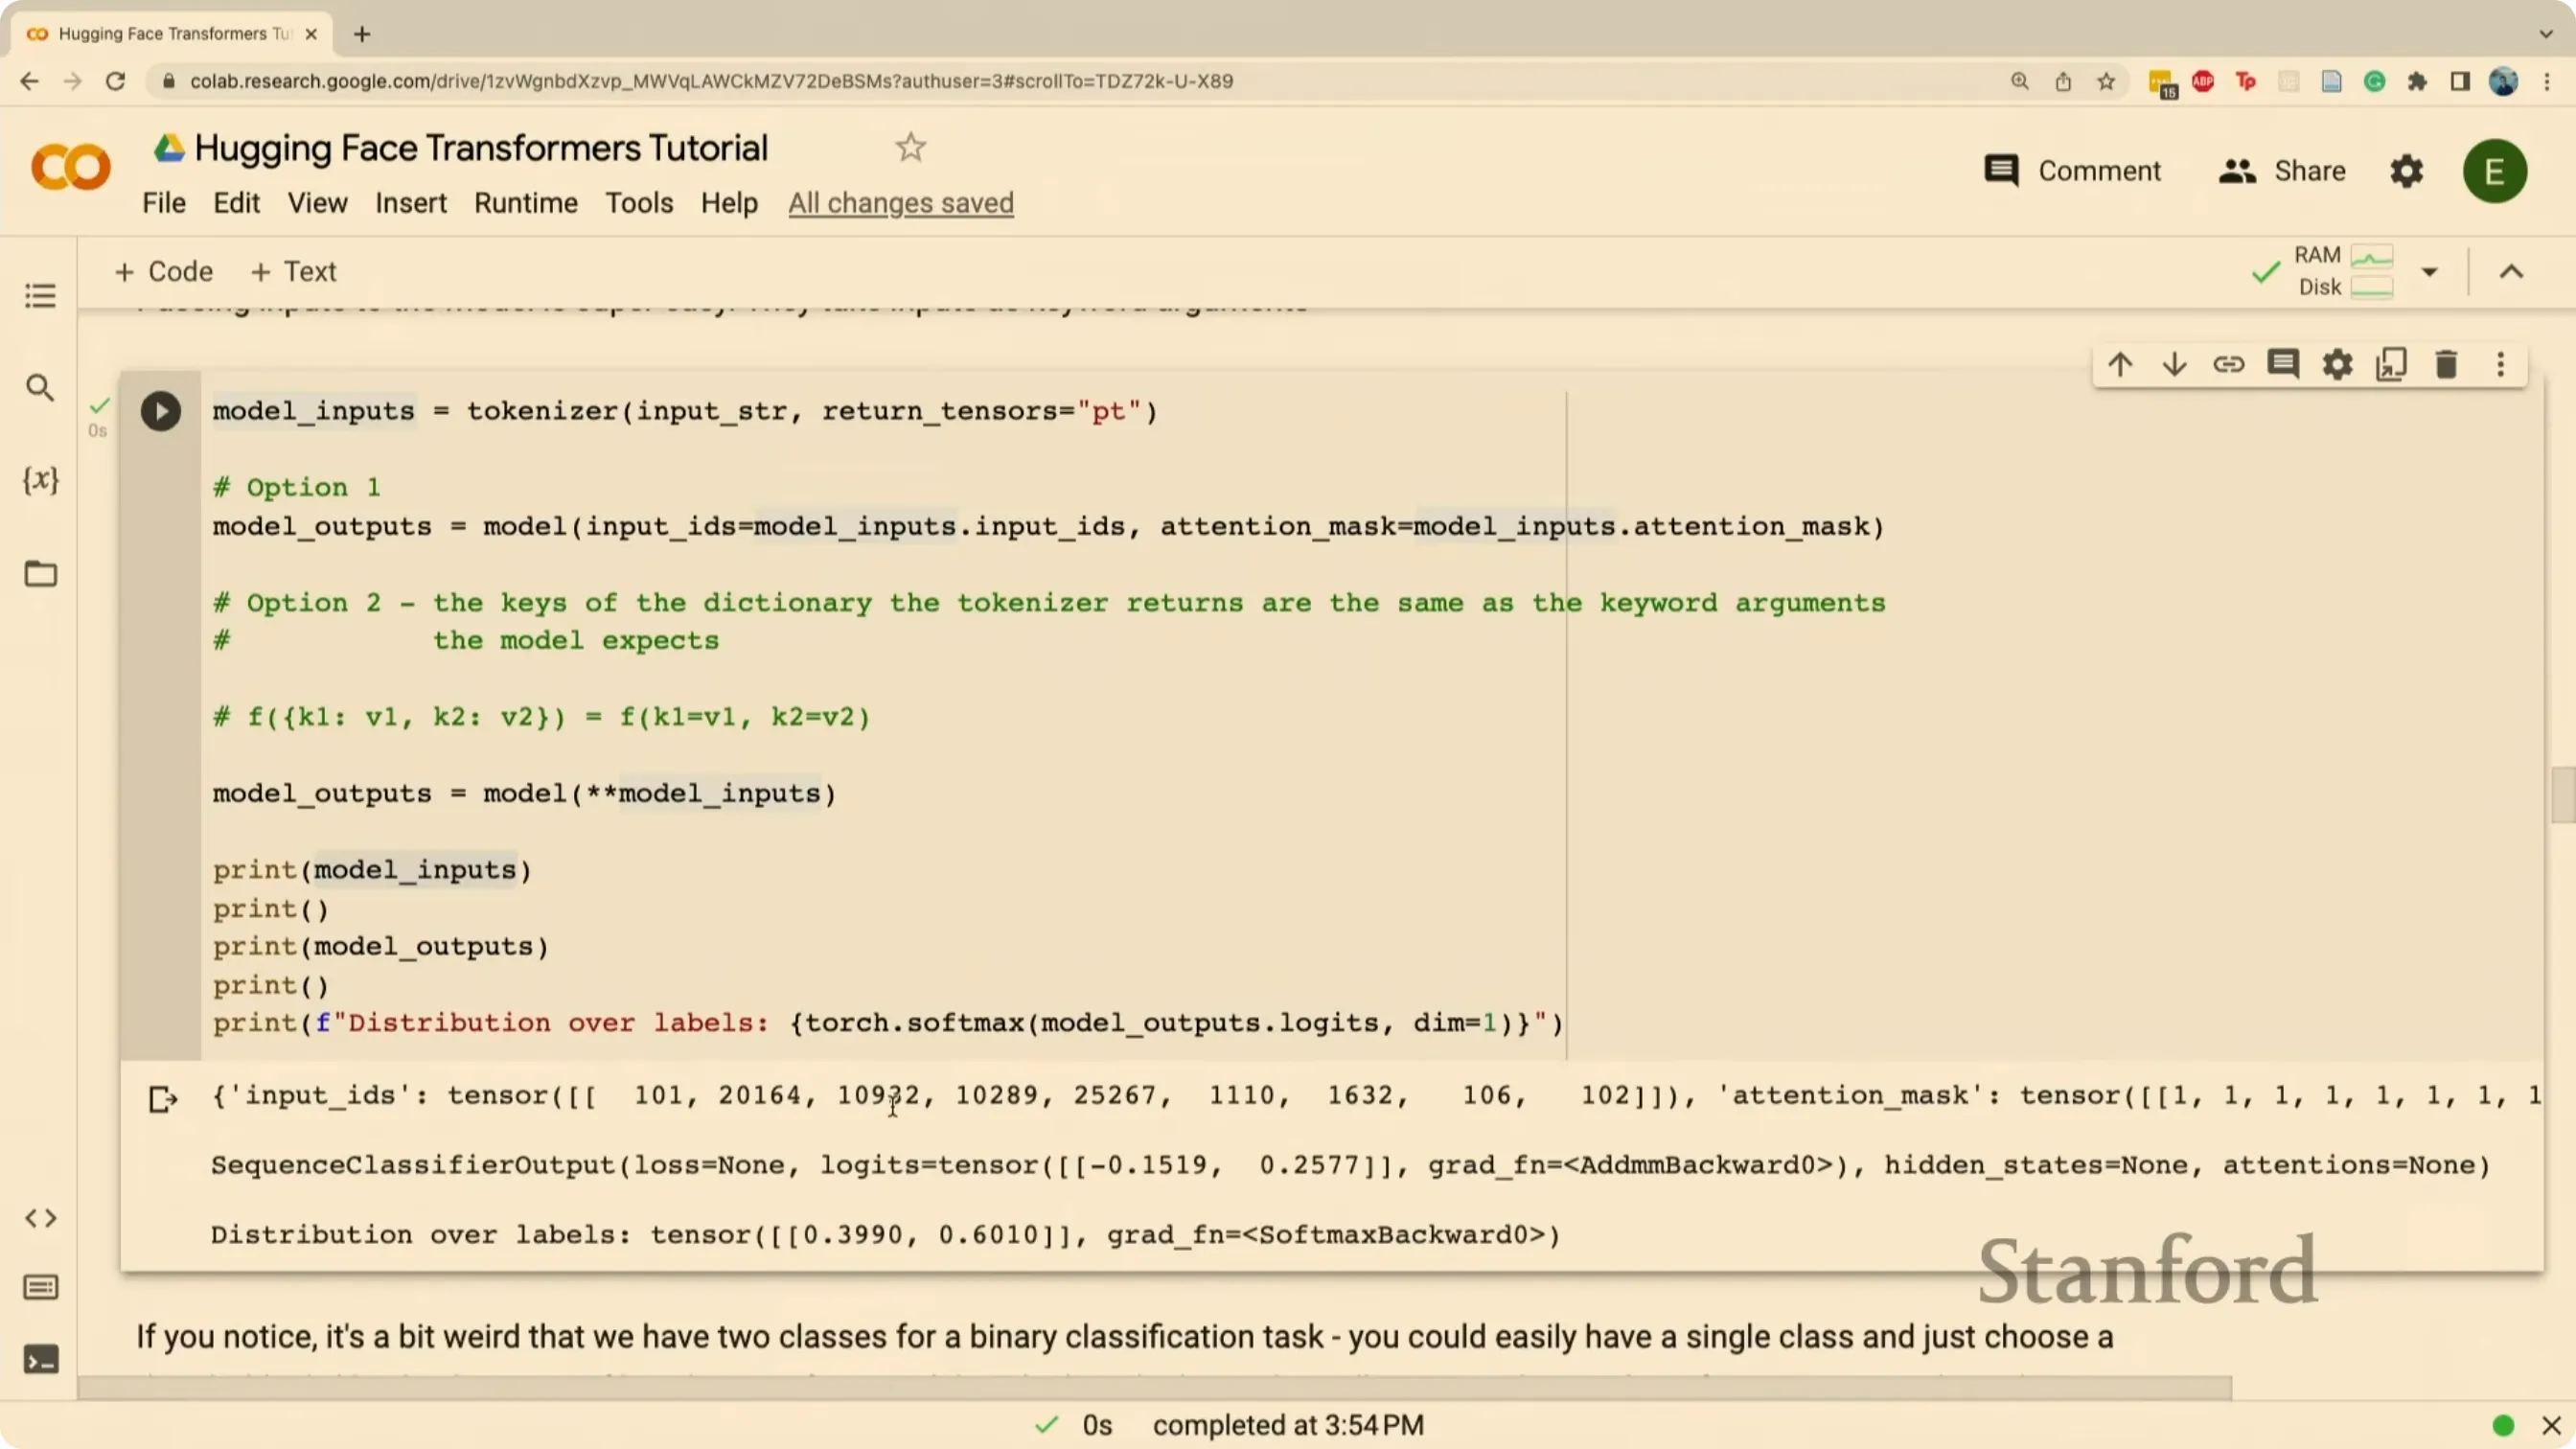
Task: Click the horizontal scrollbar at bottom
Action: (1155, 1386)
